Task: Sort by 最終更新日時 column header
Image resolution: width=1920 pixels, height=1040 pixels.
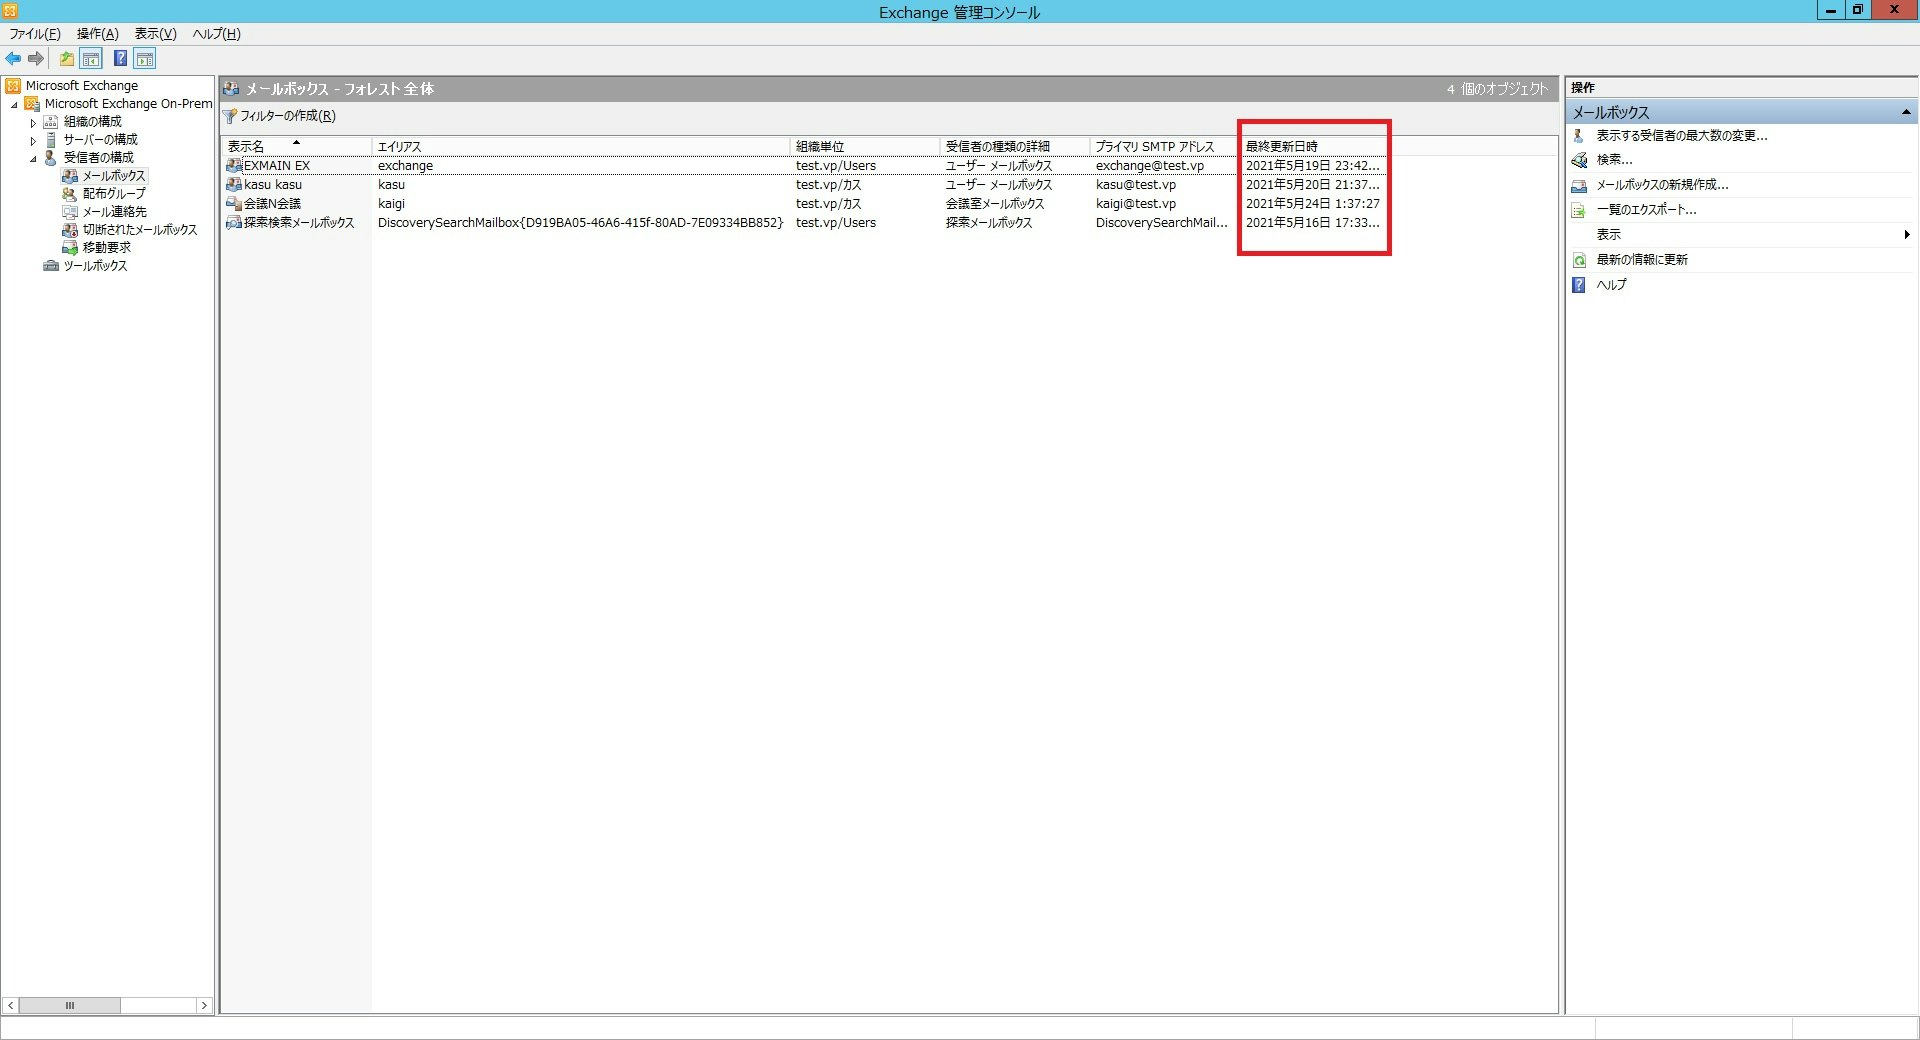Action: 1314,146
